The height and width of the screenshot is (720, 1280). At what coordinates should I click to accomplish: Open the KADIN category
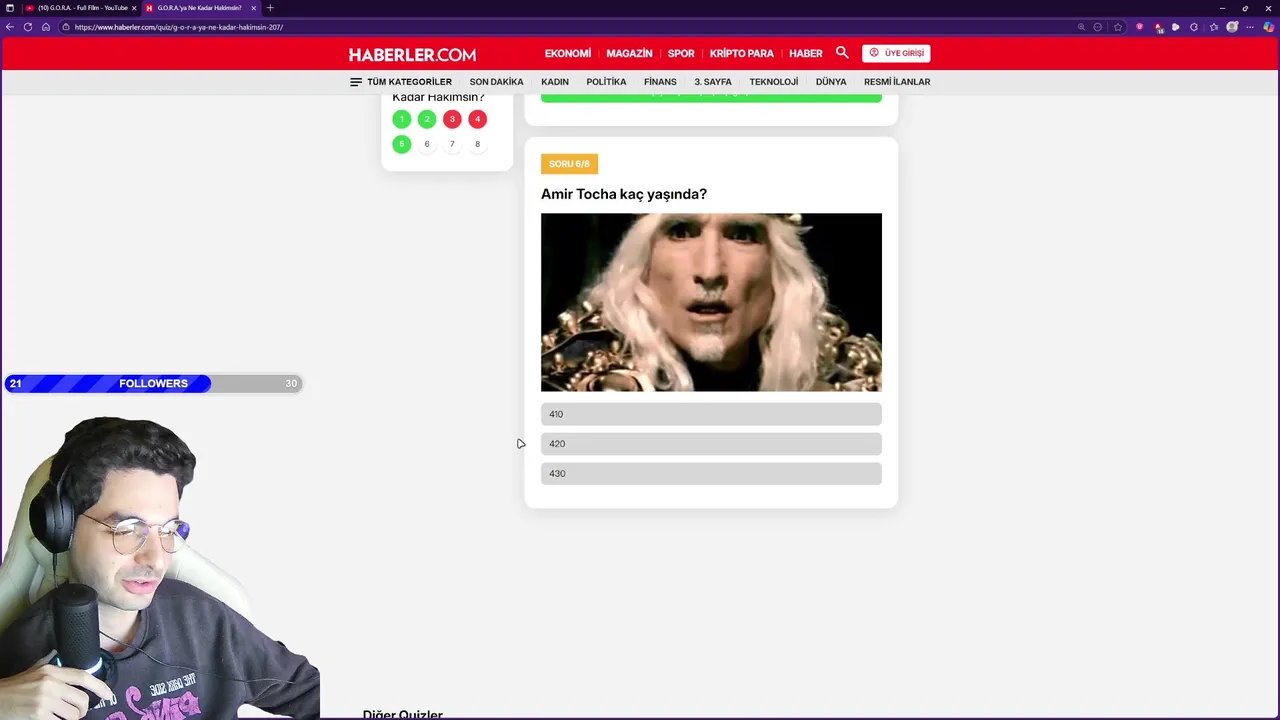point(555,82)
